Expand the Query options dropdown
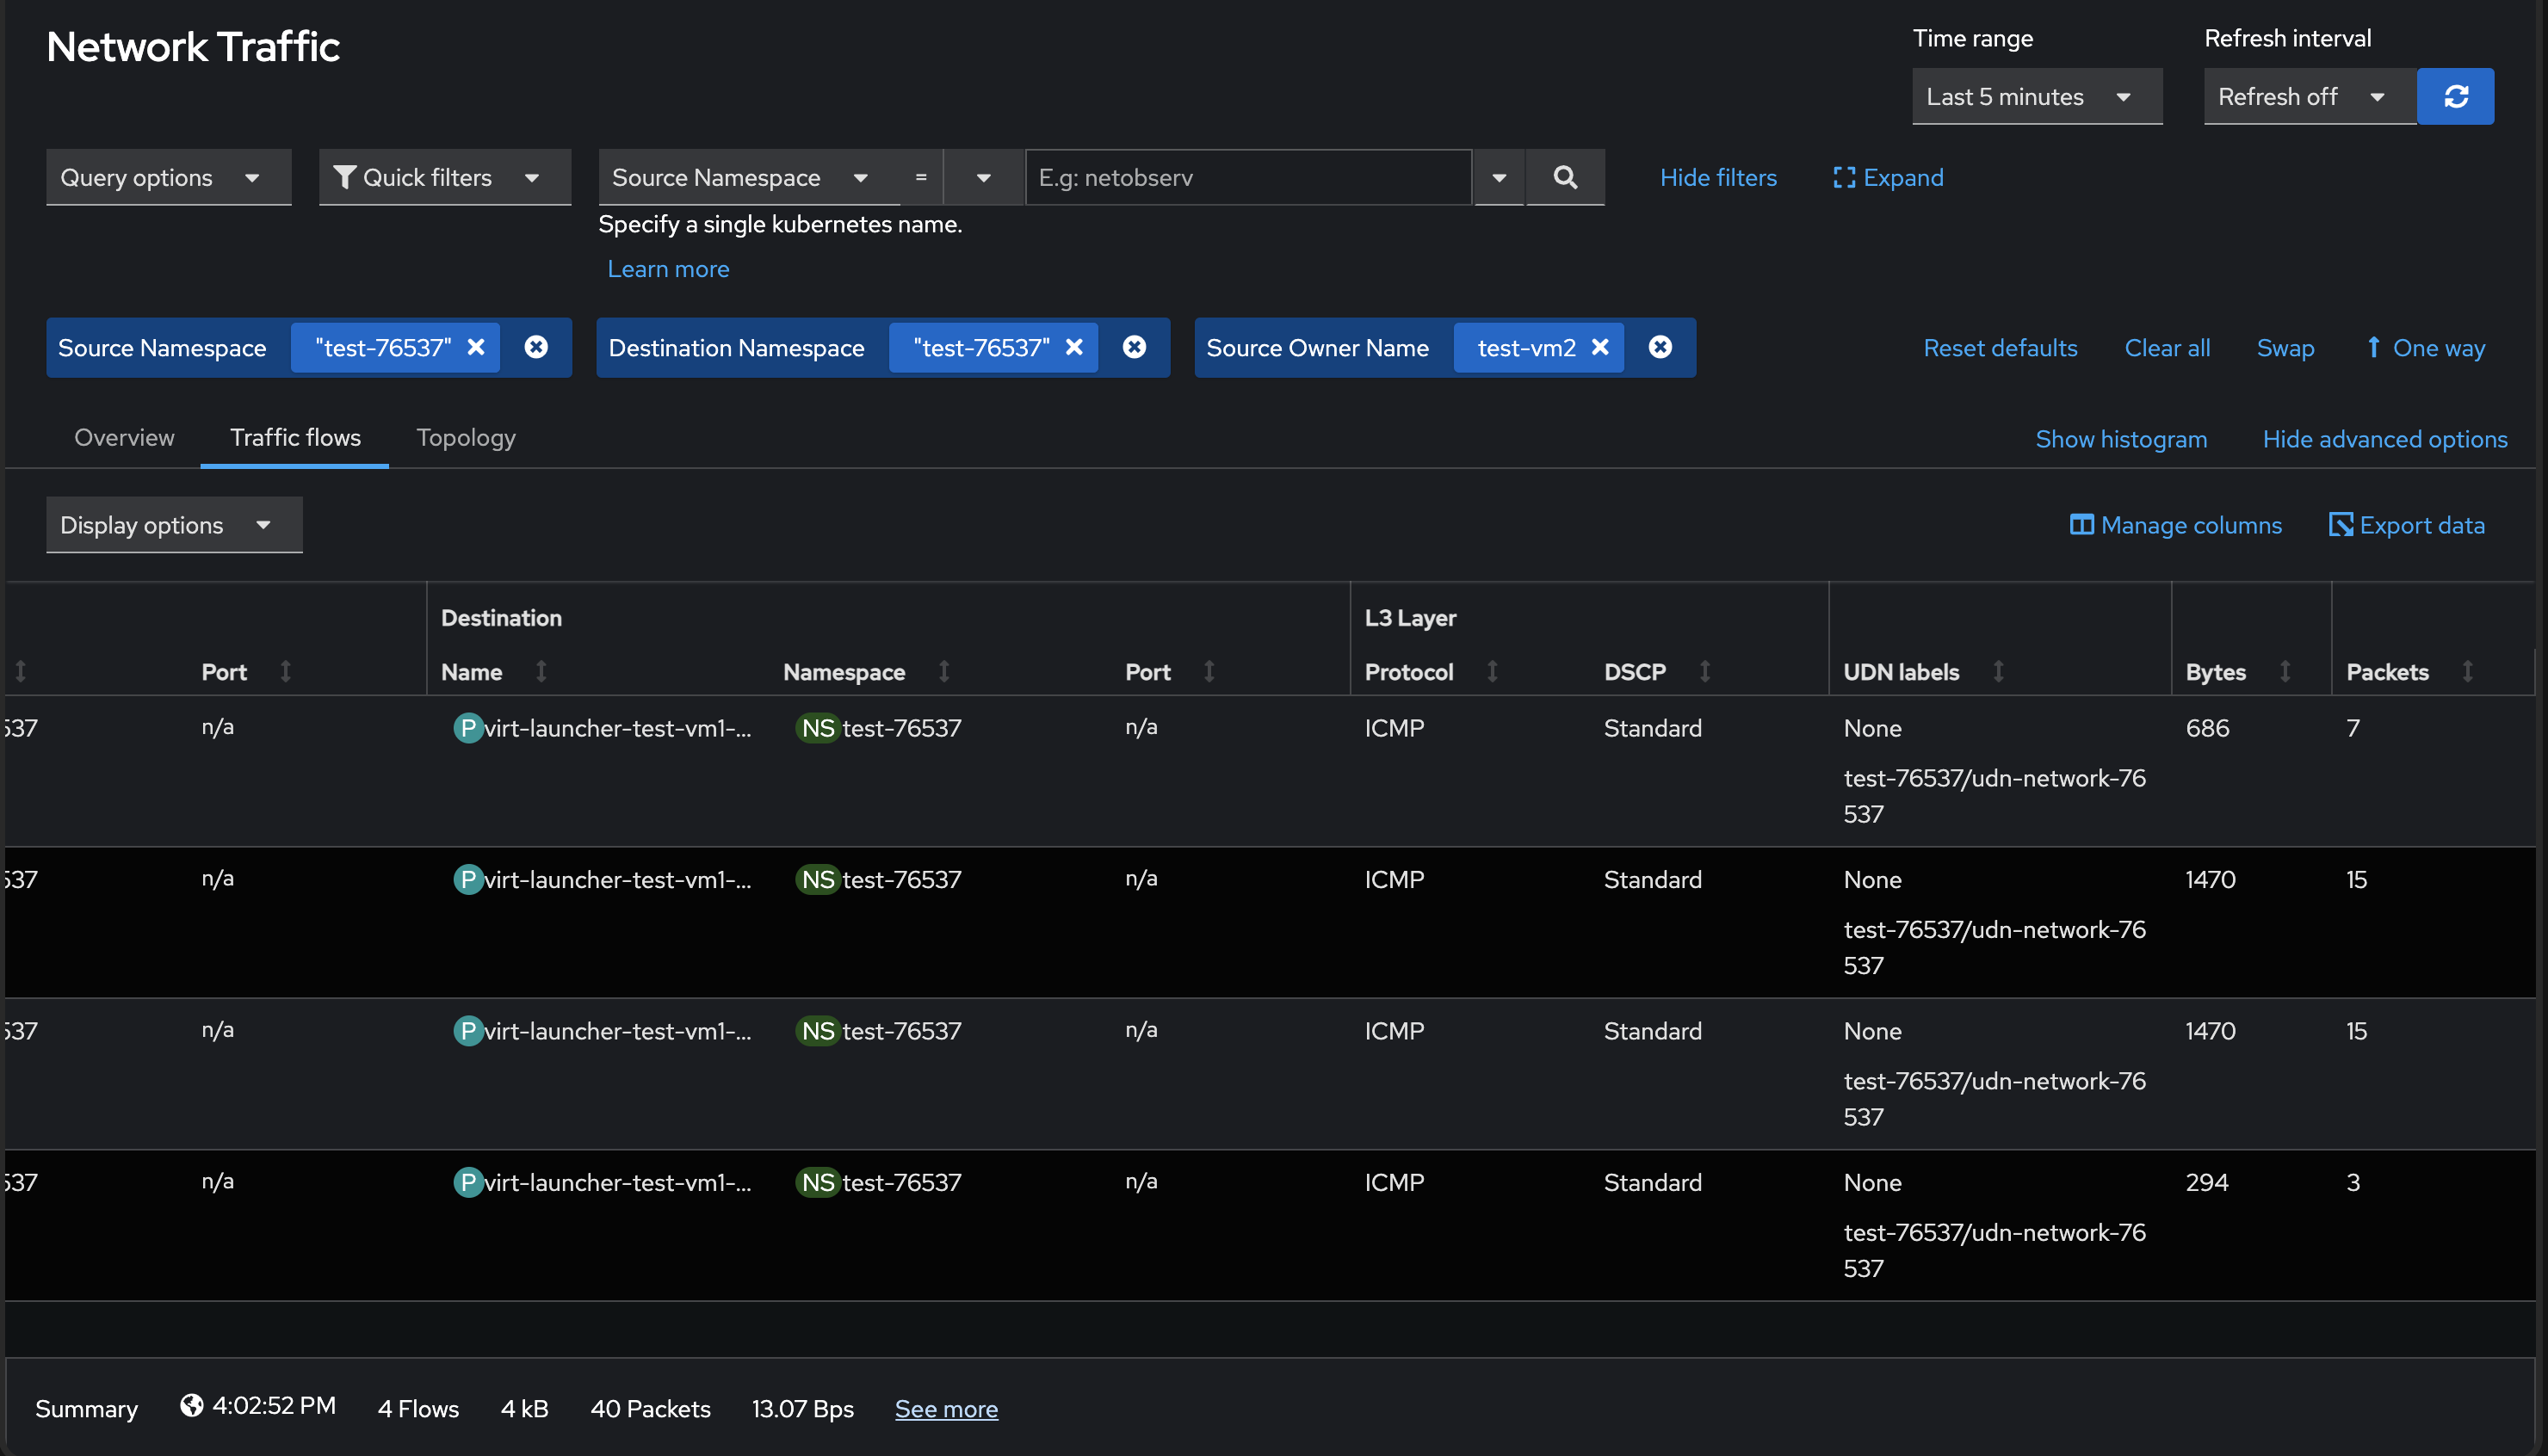This screenshot has height=1456, width=2548. coord(168,177)
